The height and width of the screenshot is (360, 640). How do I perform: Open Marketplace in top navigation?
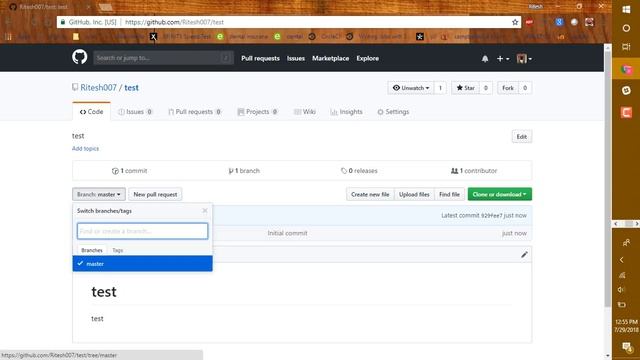click(330, 58)
